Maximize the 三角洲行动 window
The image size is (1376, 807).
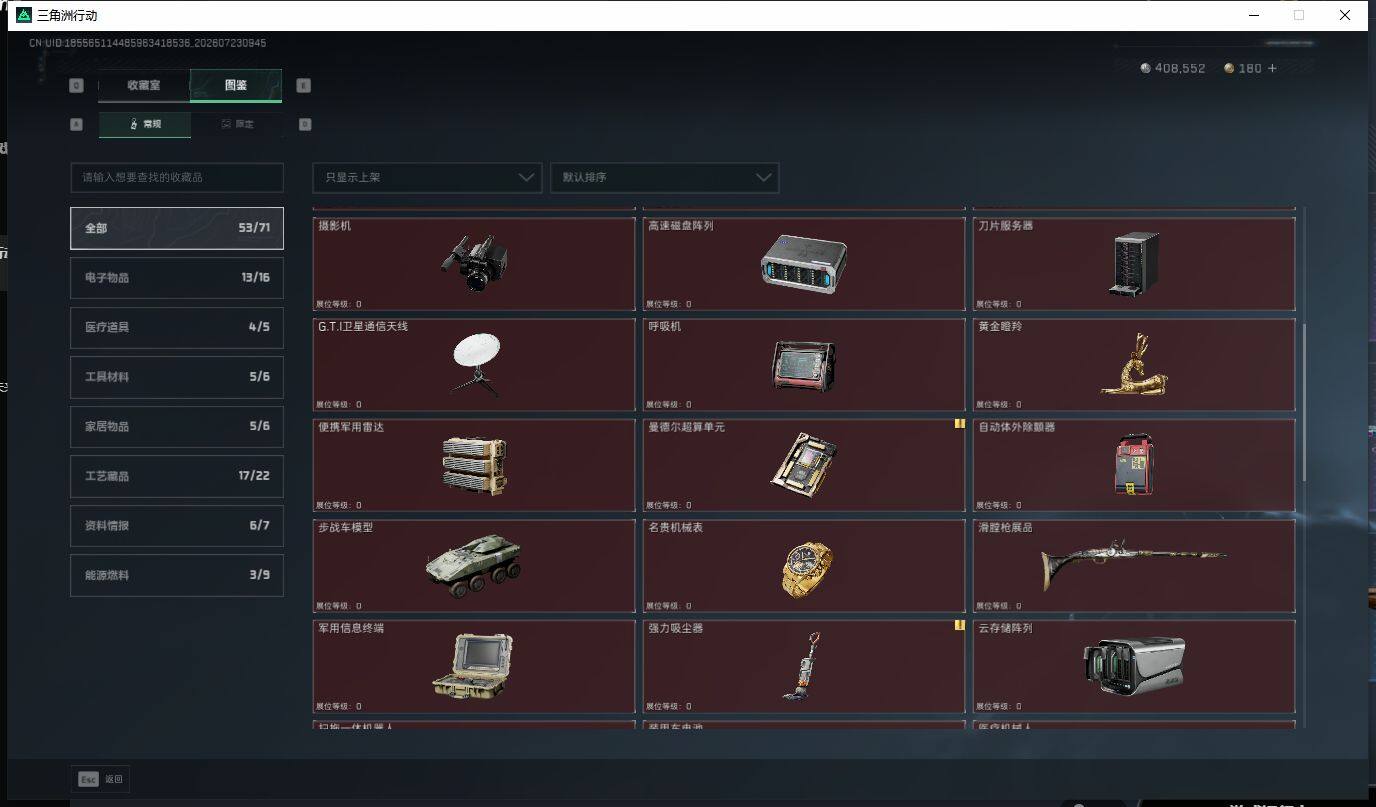click(1299, 15)
